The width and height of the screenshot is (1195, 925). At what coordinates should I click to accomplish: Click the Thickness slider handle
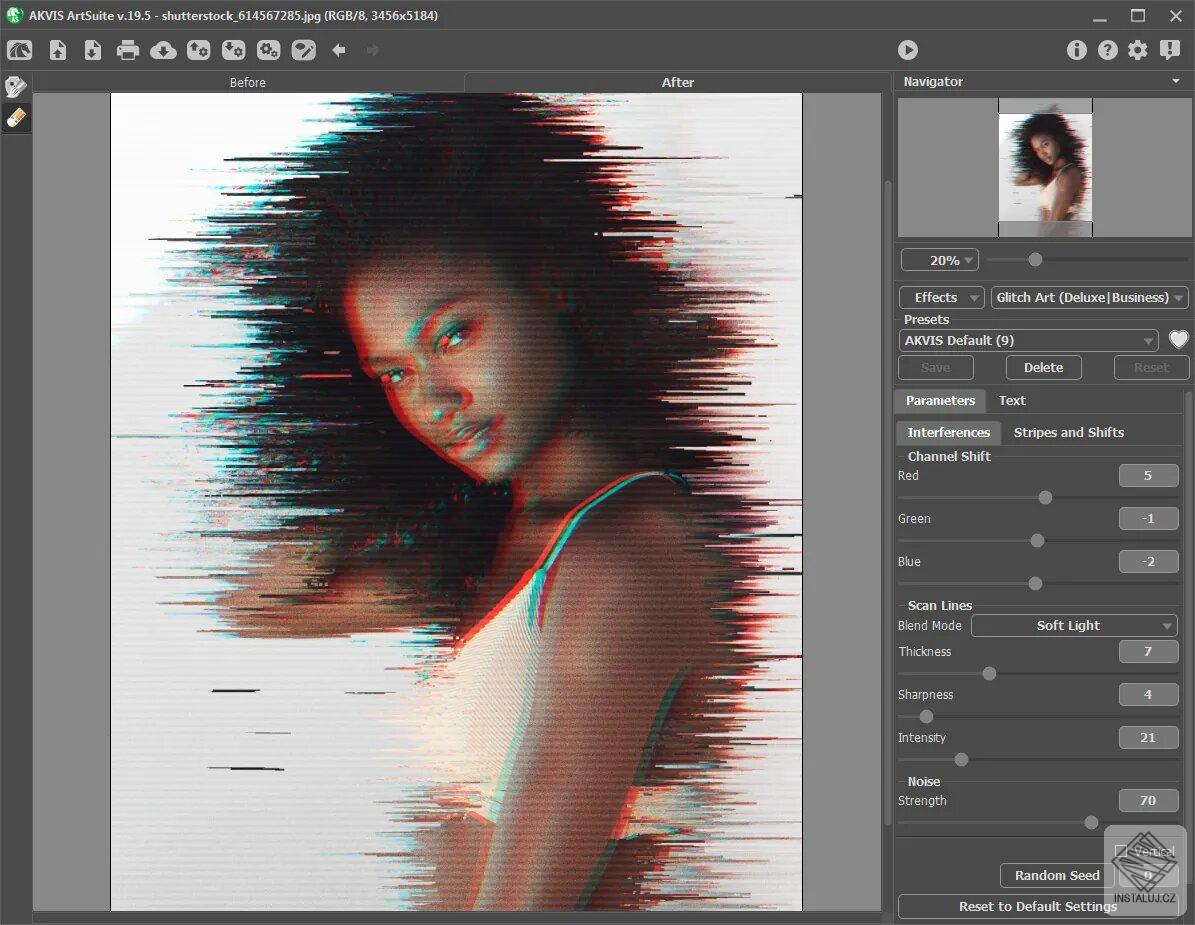(989, 674)
